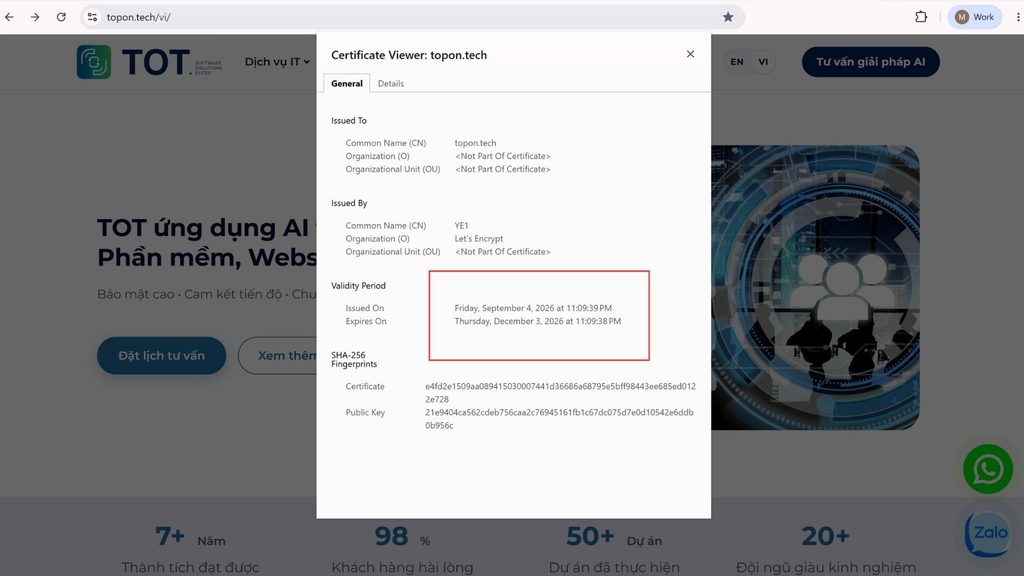Click the Let's Encrypt organization value
Image resolution: width=1024 pixels, height=576 pixels.
click(x=479, y=238)
